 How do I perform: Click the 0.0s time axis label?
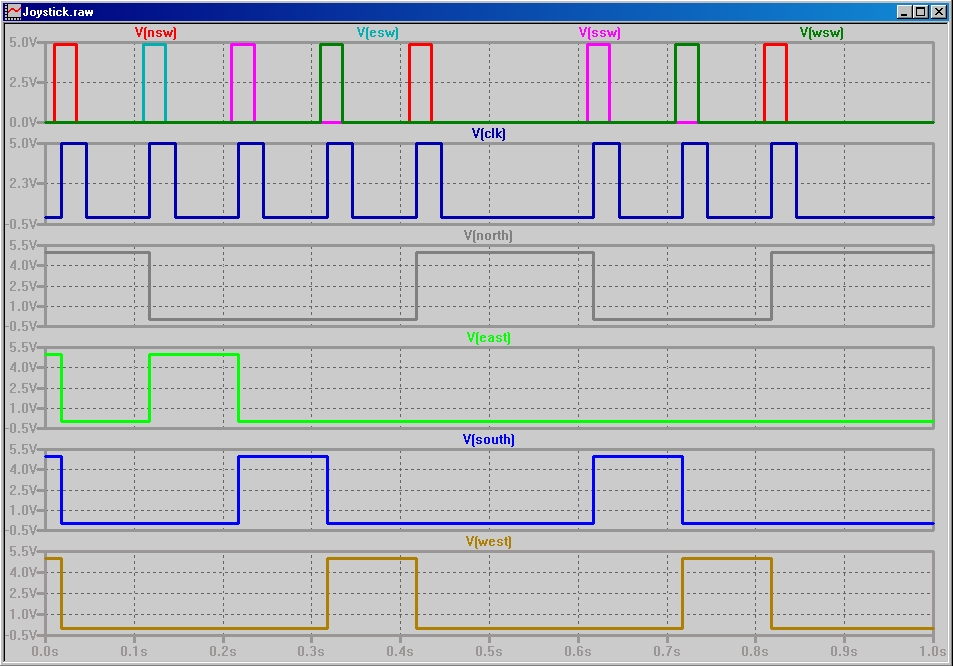pos(45,652)
